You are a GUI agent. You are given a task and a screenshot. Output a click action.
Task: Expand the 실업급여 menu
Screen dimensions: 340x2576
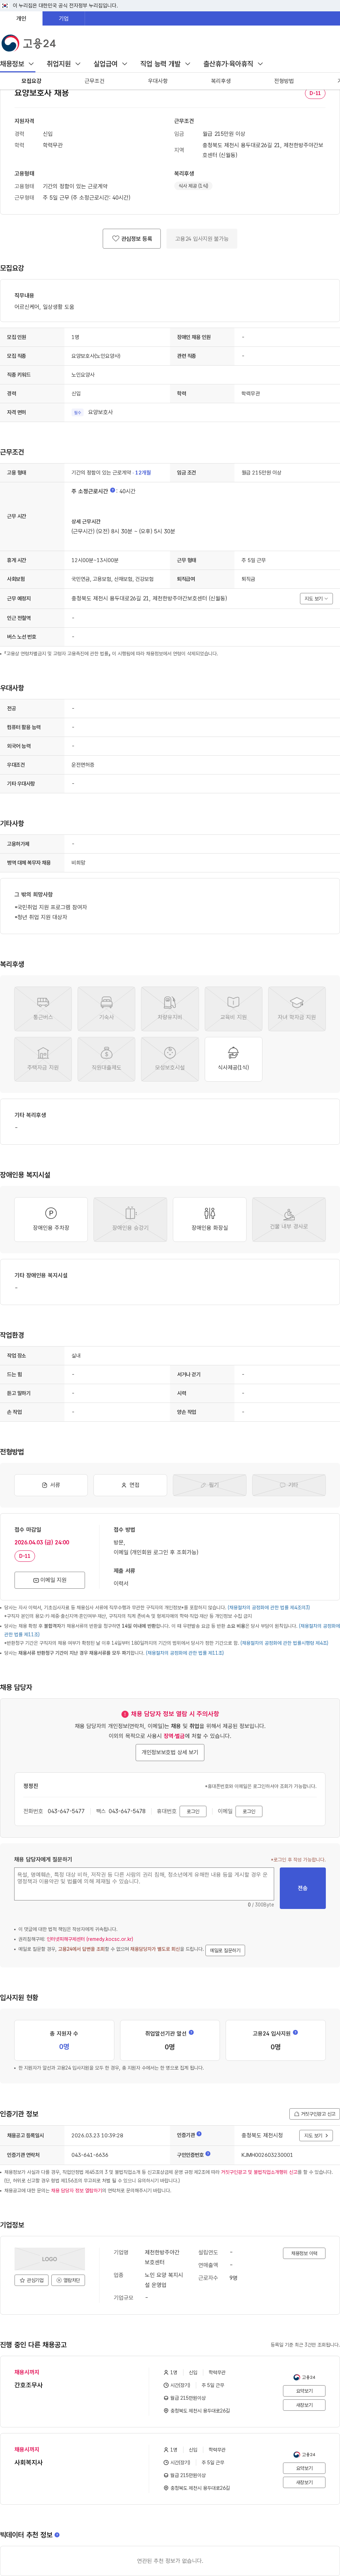click(110, 64)
